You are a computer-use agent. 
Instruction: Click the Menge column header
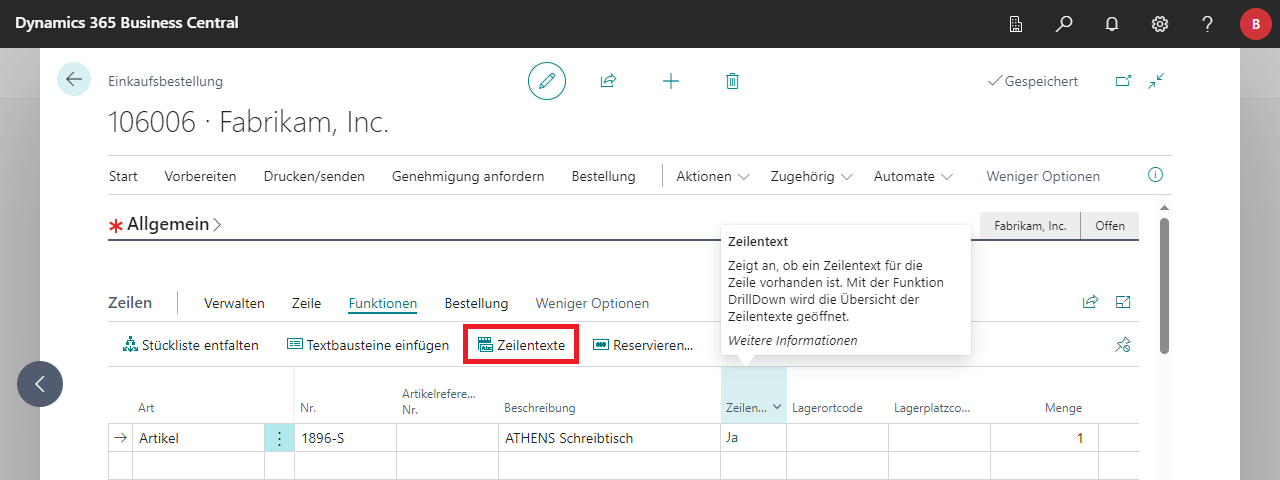click(x=1063, y=408)
